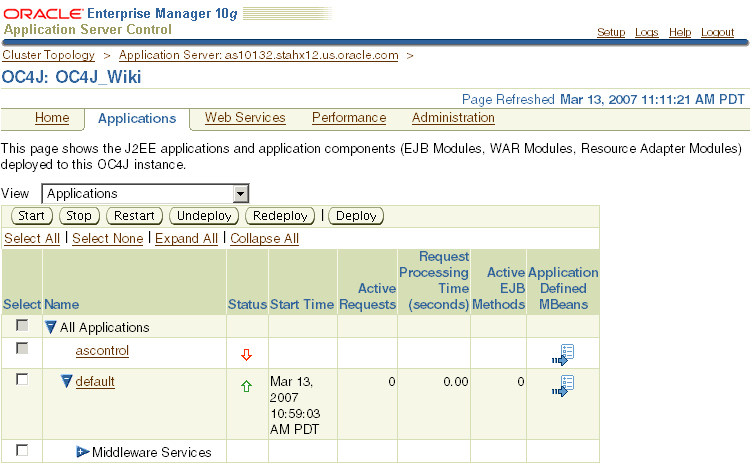Tick the default application checkbox
The image size is (753, 470).
(22, 379)
